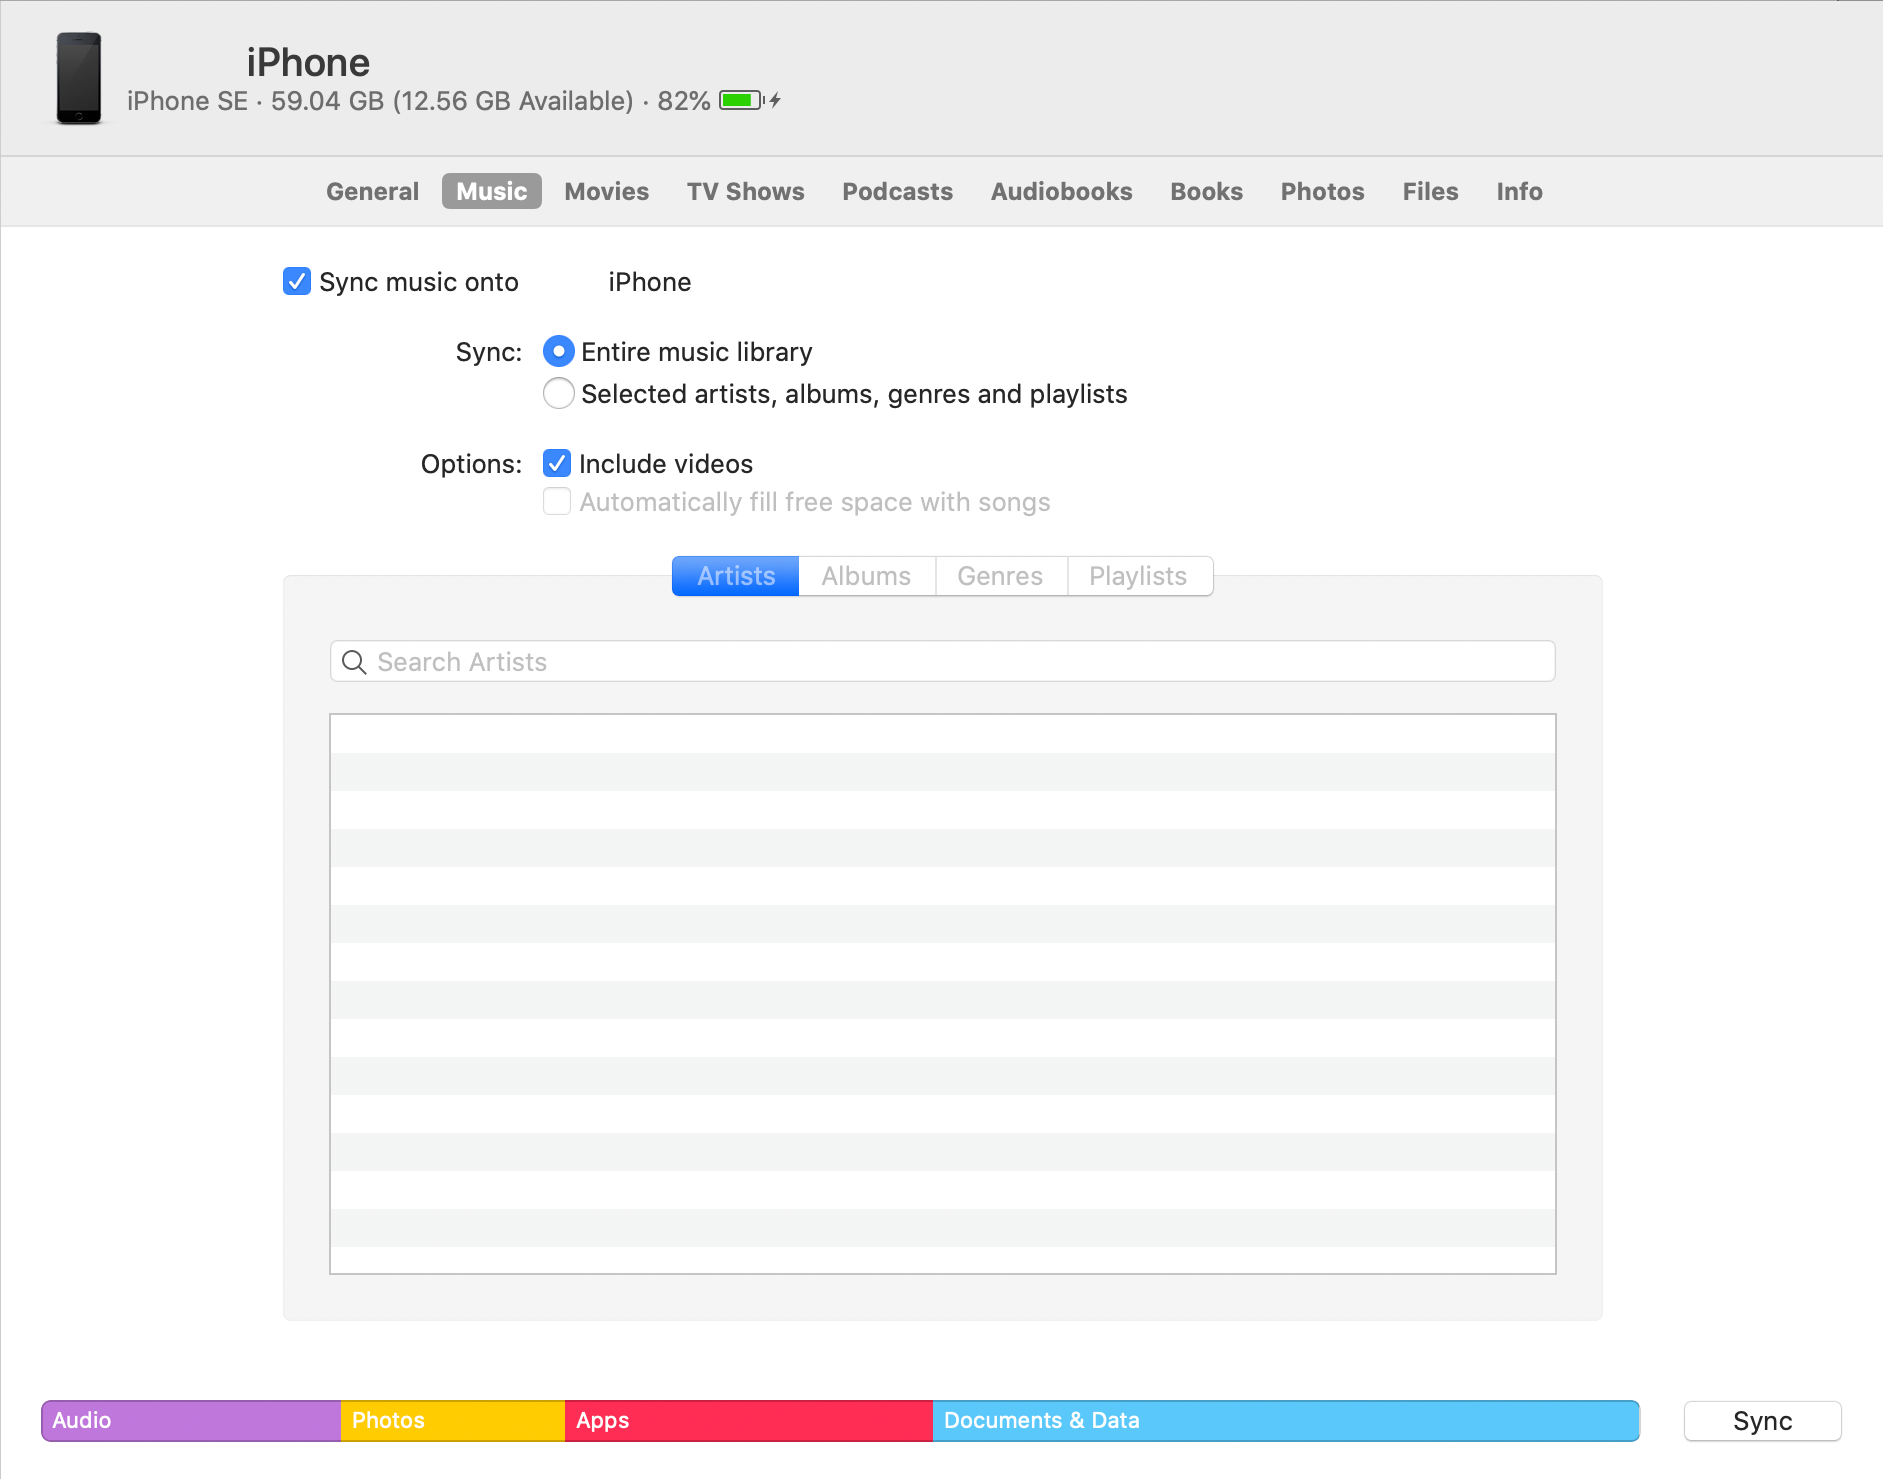Click the battery level icon
Screen dimensions: 1883x1479
pos(742,100)
